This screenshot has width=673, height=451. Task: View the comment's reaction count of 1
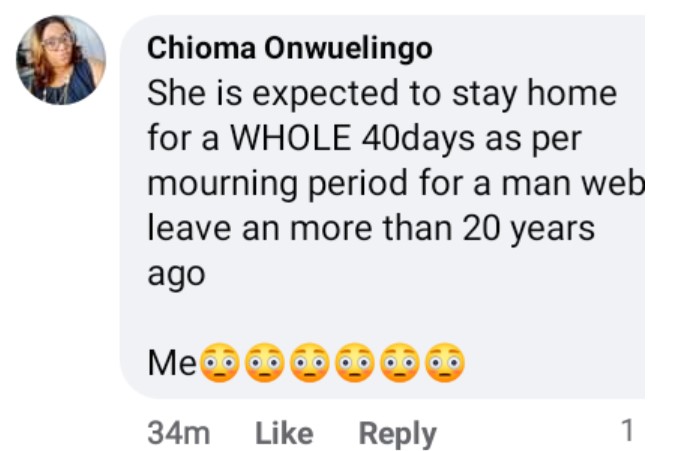pyautogui.click(x=627, y=431)
